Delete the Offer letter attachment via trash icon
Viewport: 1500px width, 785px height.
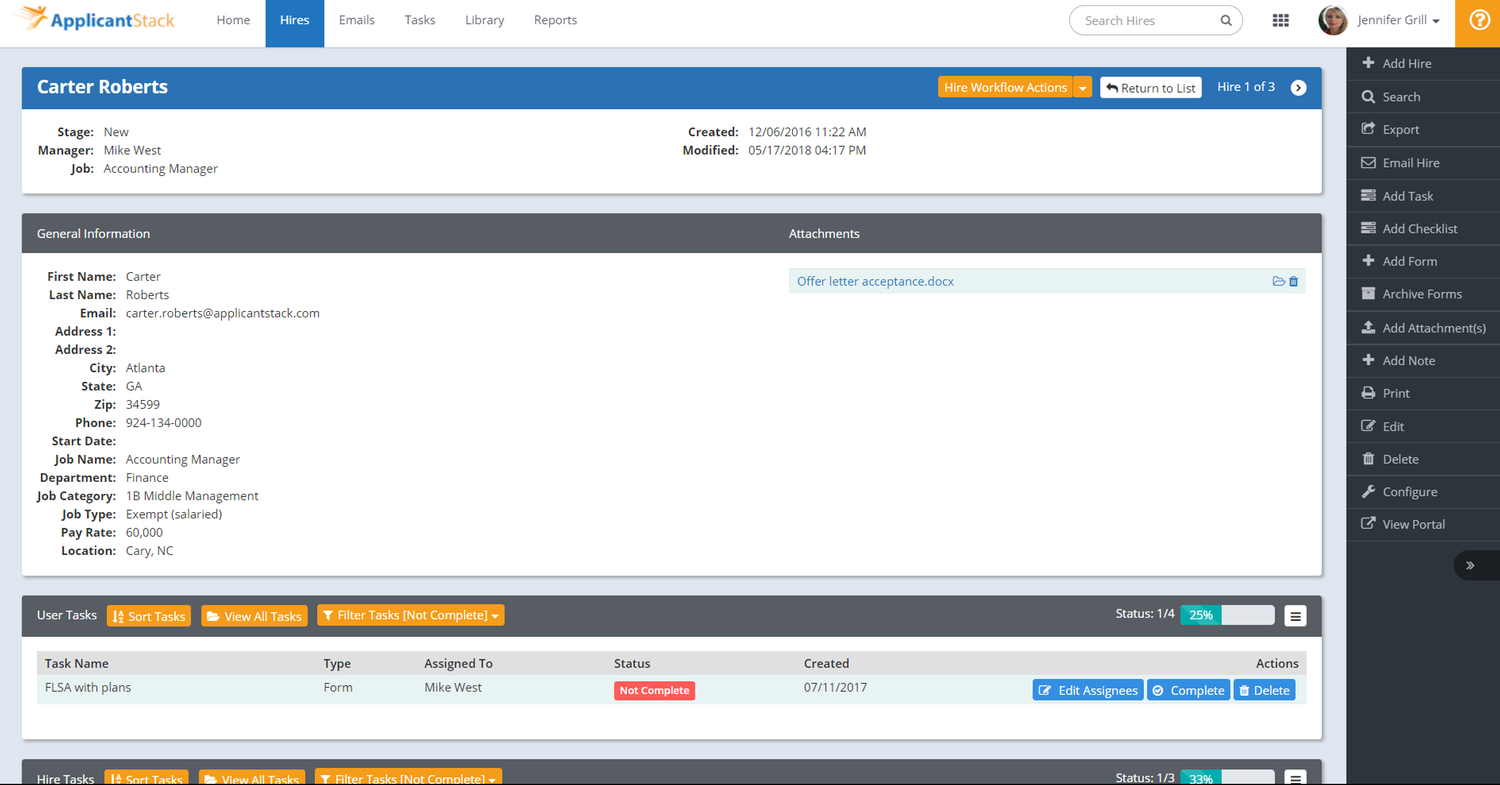click(1293, 282)
